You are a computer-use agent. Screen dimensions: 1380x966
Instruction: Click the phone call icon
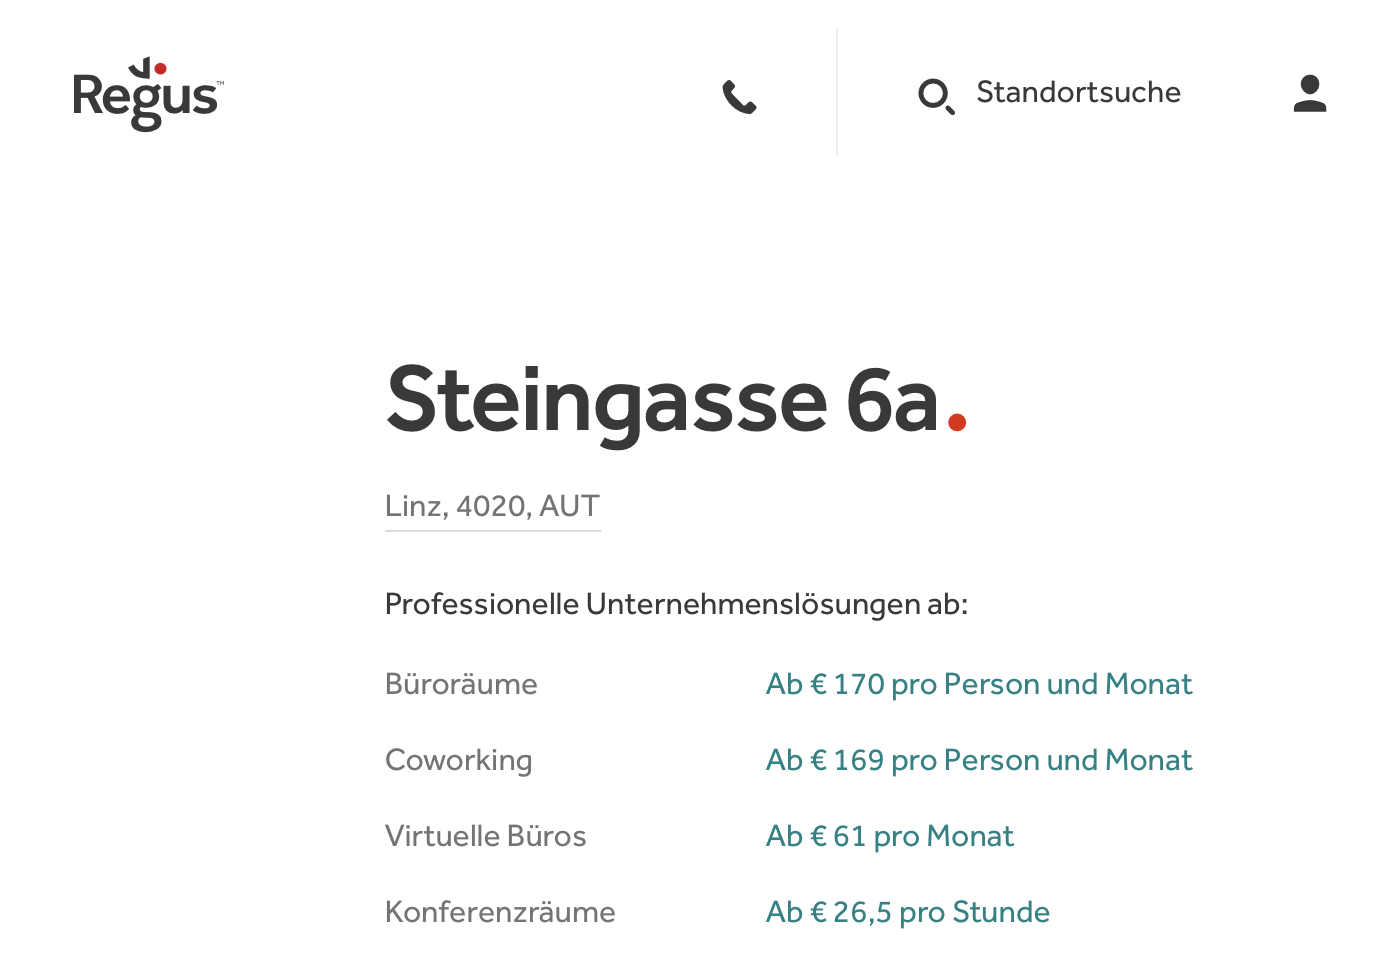pyautogui.click(x=740, y=97)
